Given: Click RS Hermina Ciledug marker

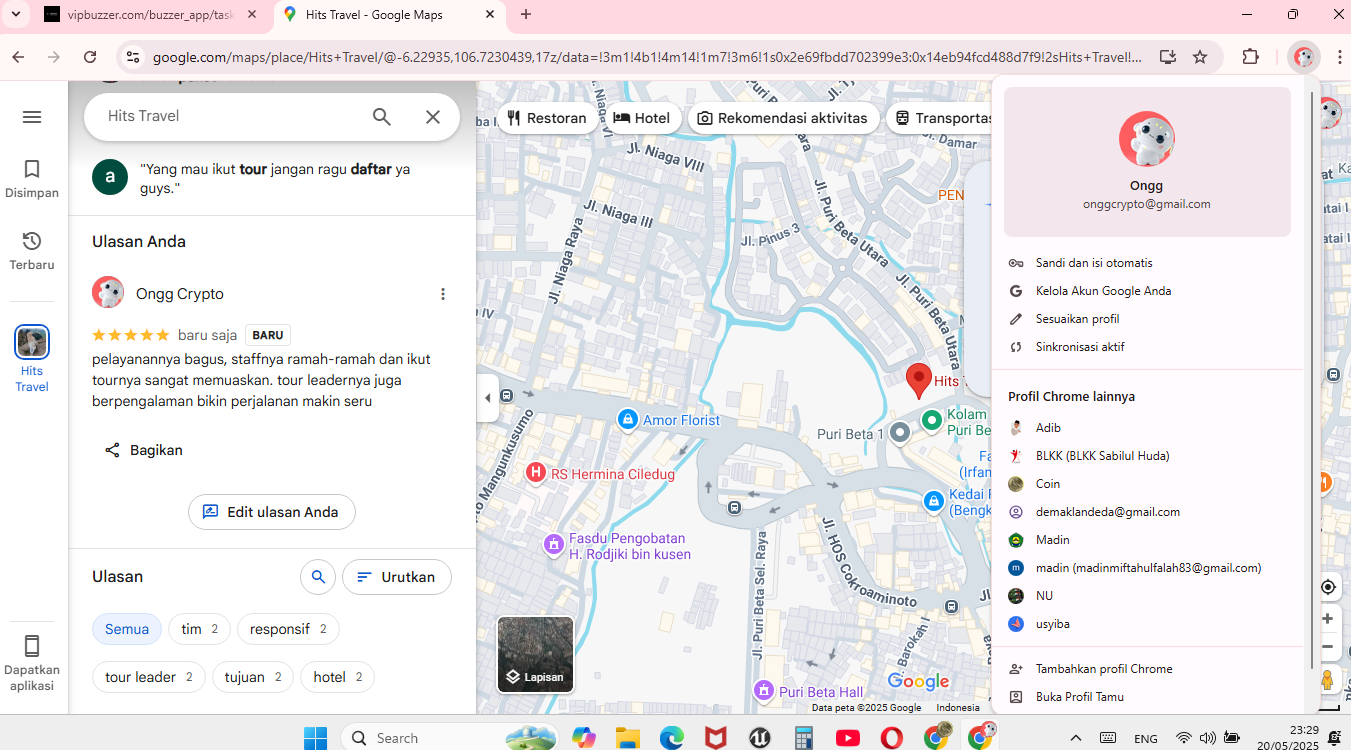Looking at the screenshot, I should (x=536, y=473).
